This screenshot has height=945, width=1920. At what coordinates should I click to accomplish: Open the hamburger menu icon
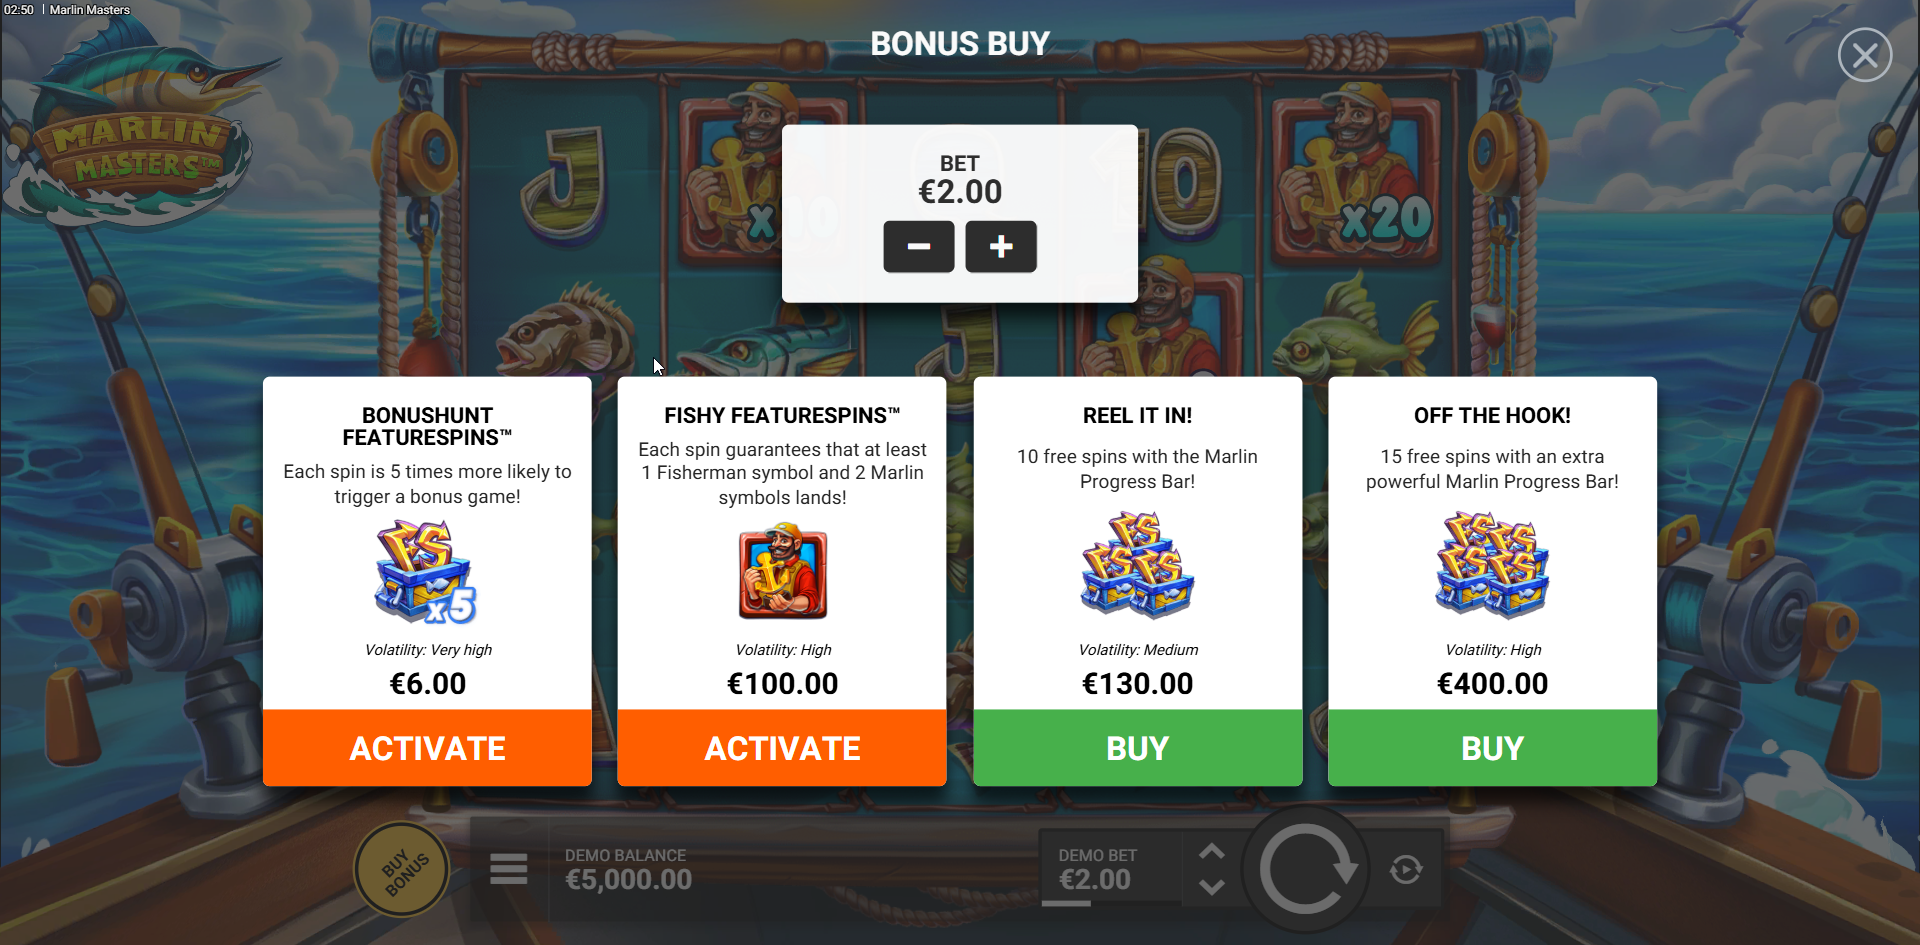(x=508, y=869)
